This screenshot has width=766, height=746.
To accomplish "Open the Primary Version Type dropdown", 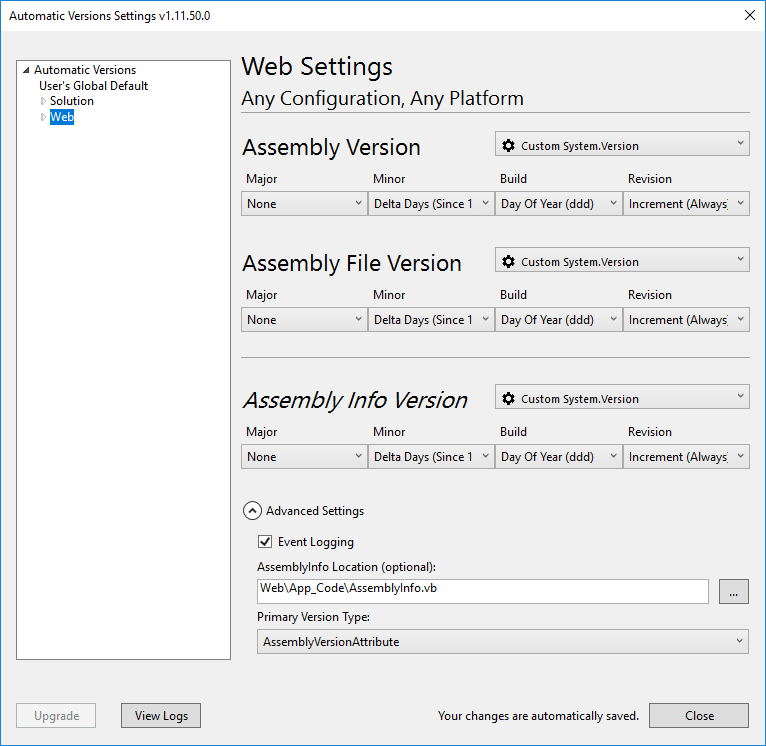I will [502, 642].
